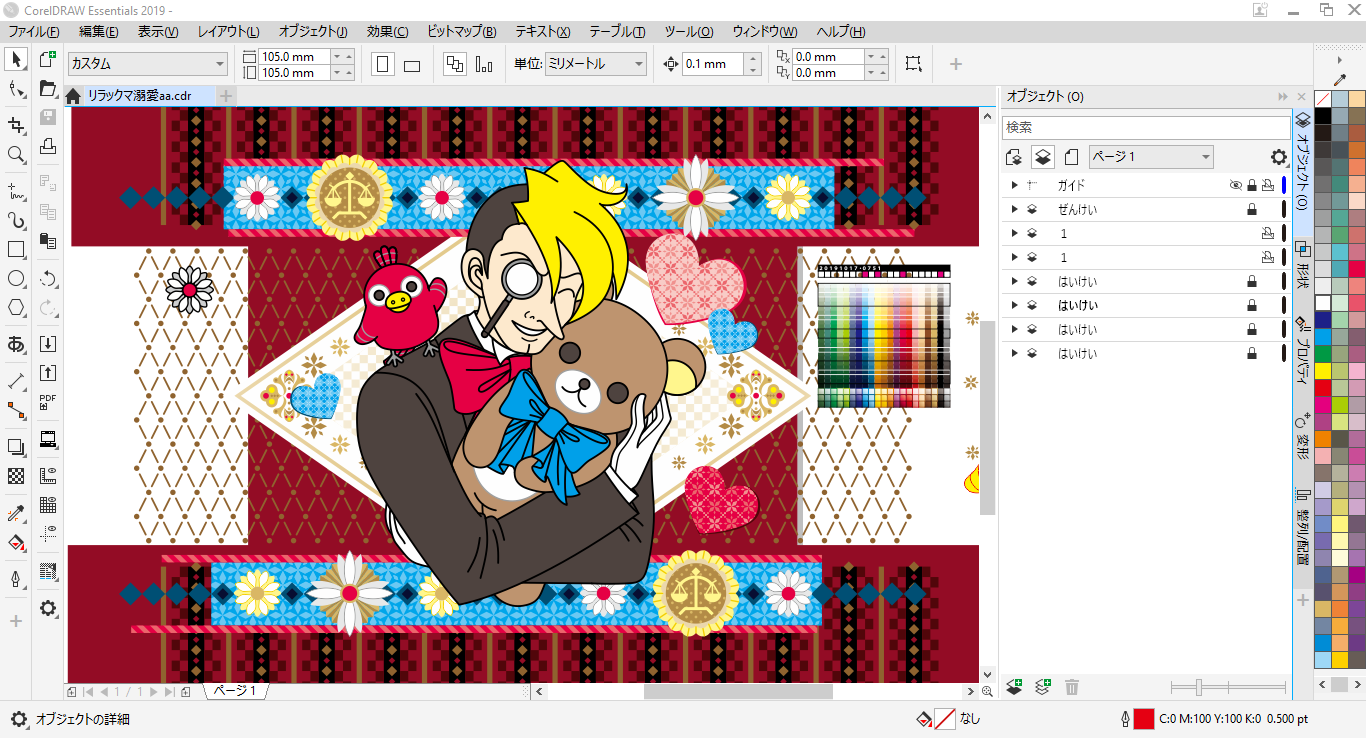Choose the Rectangle tool
This screenshot has width=1366, height=738.
pyautogui.click(x=16, y=249)
